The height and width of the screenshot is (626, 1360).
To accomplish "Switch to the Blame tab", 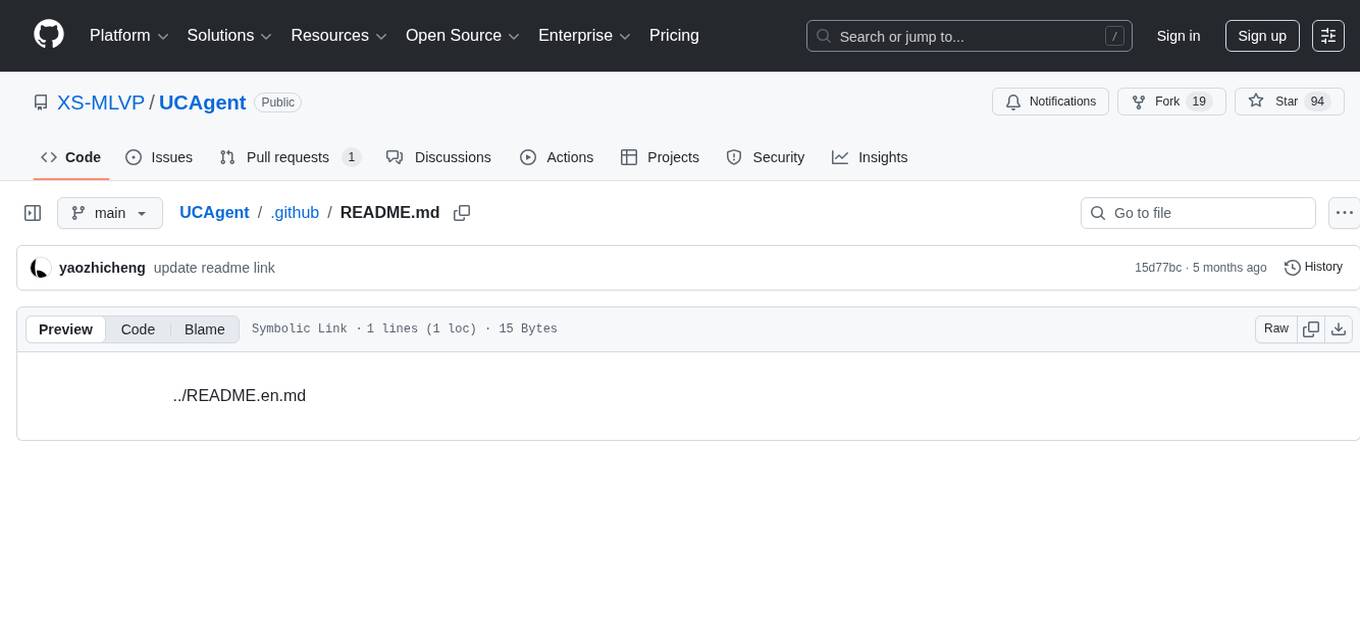I will pos(204,329).
